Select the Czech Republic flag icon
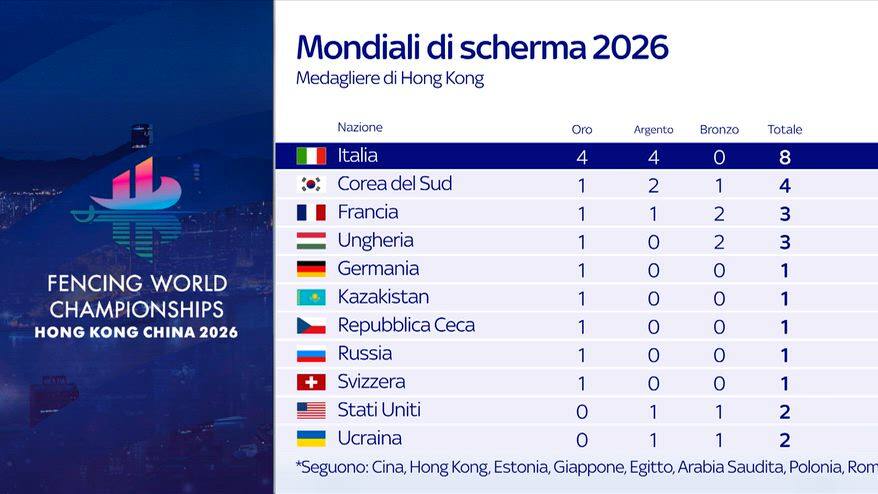The height and width of the screenshot is (494, 878). [x=311, y=325]
